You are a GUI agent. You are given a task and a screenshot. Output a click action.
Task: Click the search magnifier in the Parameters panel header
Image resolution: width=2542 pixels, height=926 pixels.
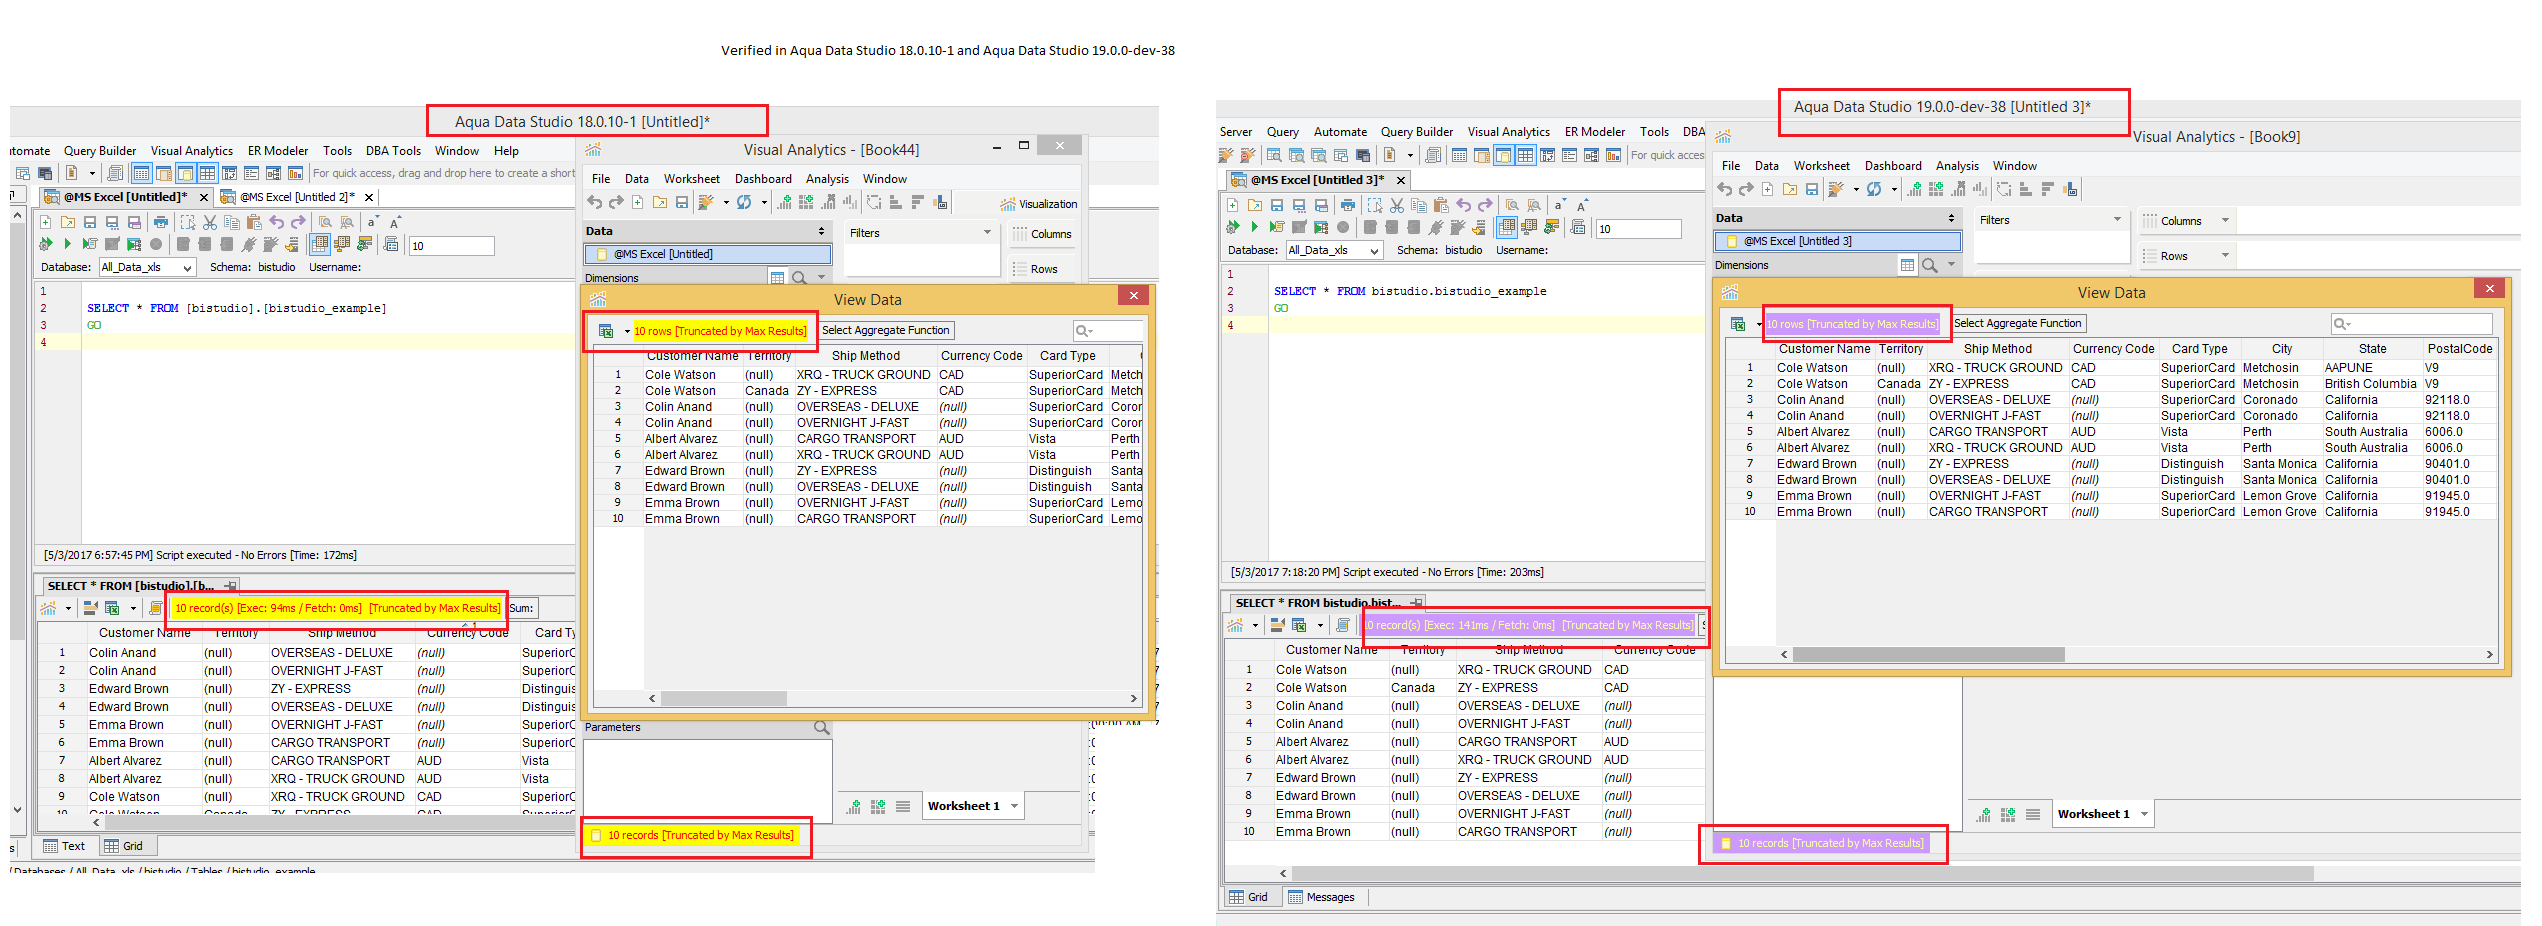[x=821, y=727]
